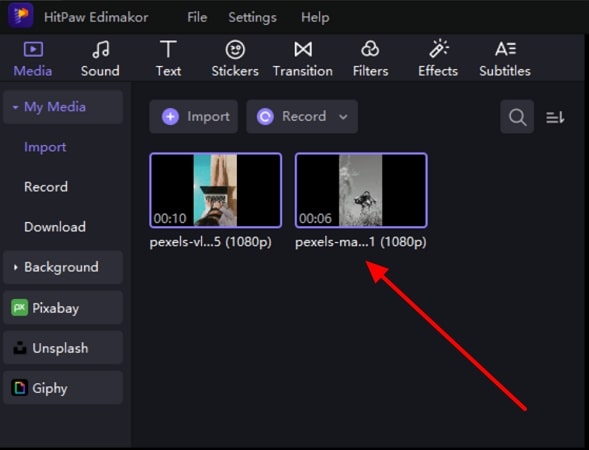Open the Effects tab
Viewport: 589px width, 450px height.
click(x=438, y=59)
